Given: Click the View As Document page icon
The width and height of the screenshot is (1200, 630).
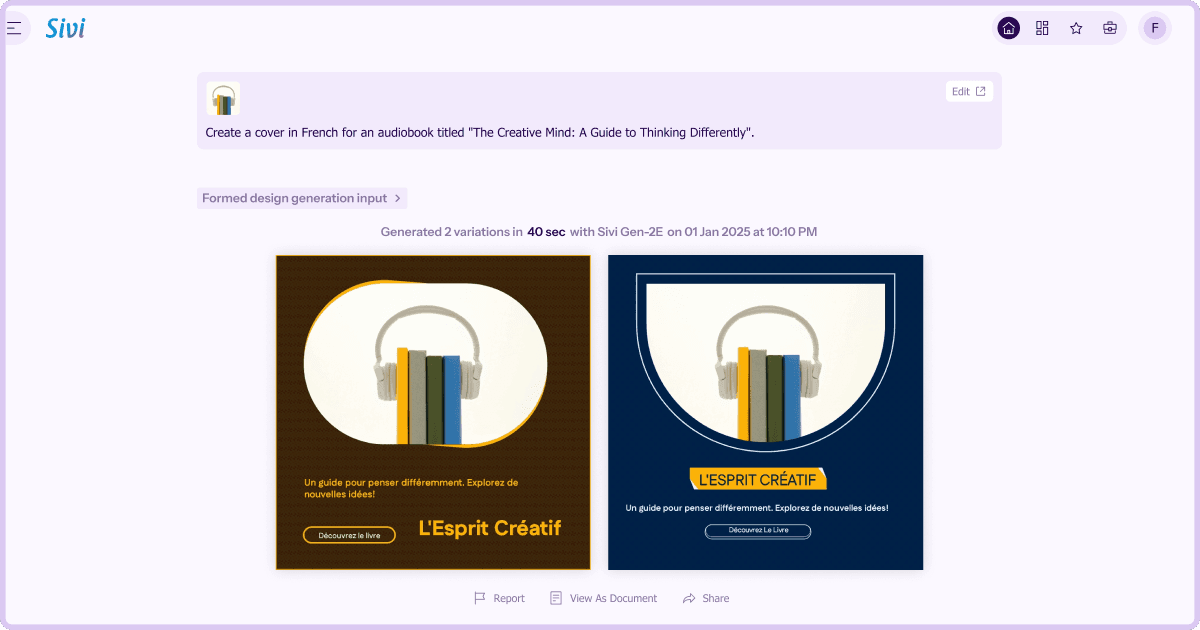Looking at the screenshot, I should coord(556,597).
